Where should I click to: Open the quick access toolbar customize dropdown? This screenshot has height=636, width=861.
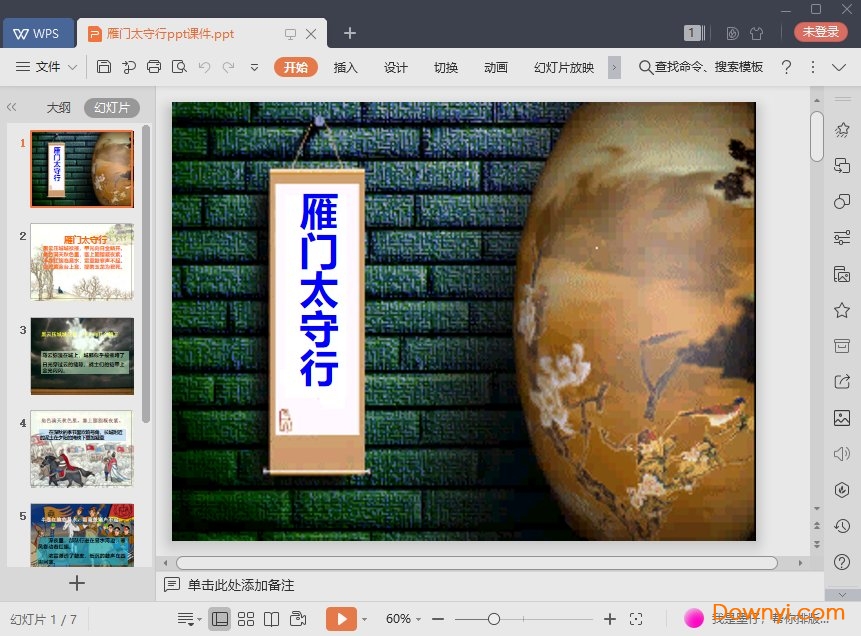coord(254,67)
